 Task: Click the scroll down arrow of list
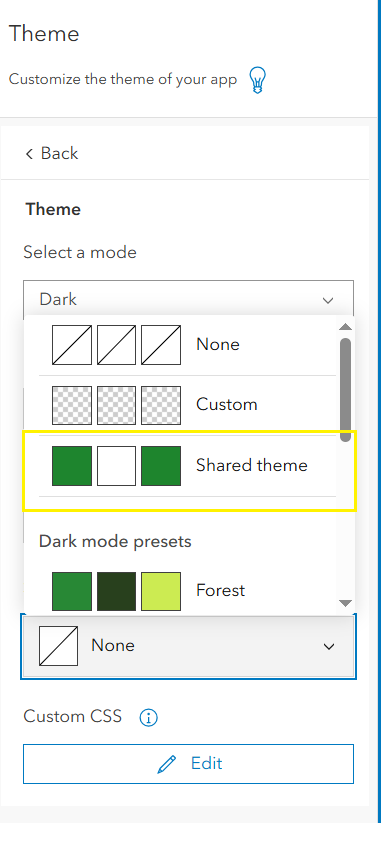click(x=345, y=603)
